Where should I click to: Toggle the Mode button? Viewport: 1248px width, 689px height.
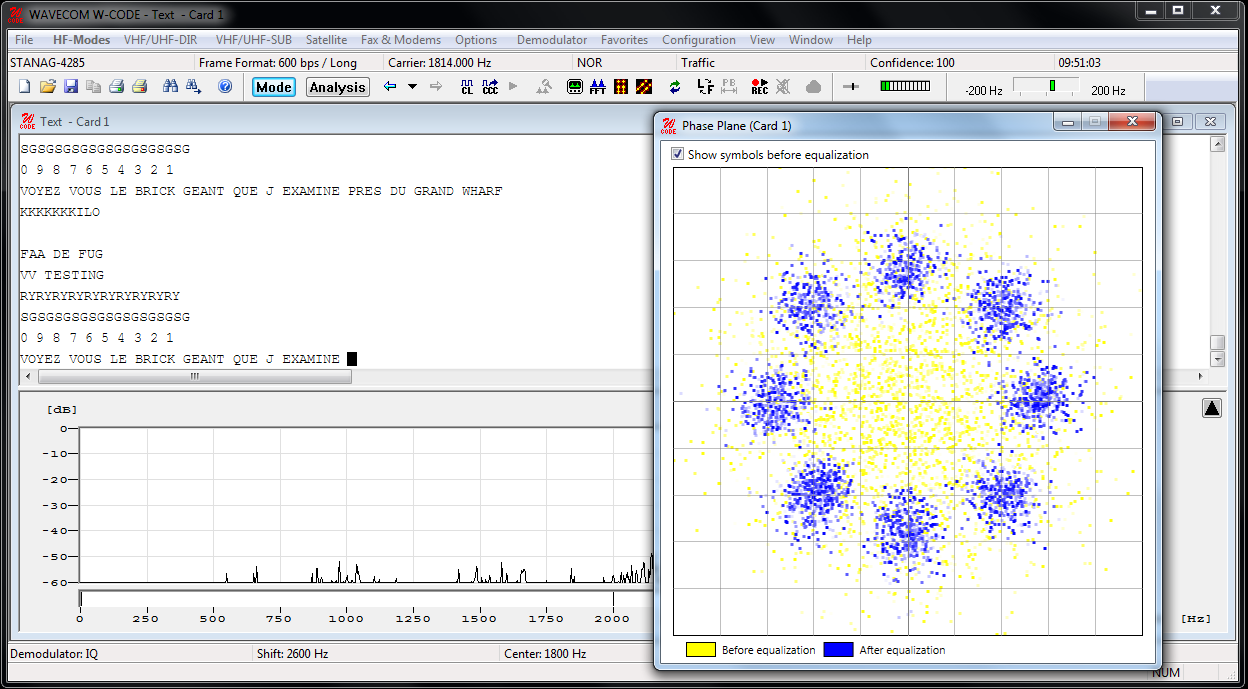pos(273,87)
